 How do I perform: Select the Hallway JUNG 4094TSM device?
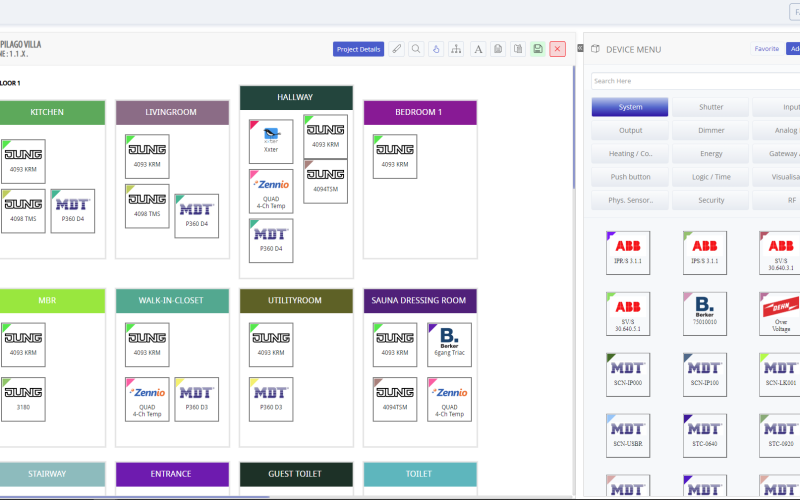click(x=326, y=181)
